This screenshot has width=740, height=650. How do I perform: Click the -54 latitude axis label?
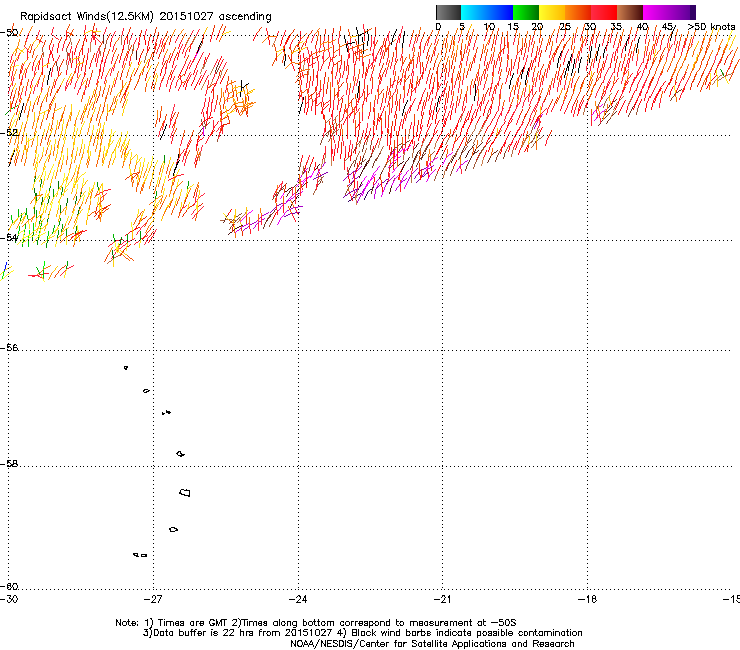[x=9, y=237]
